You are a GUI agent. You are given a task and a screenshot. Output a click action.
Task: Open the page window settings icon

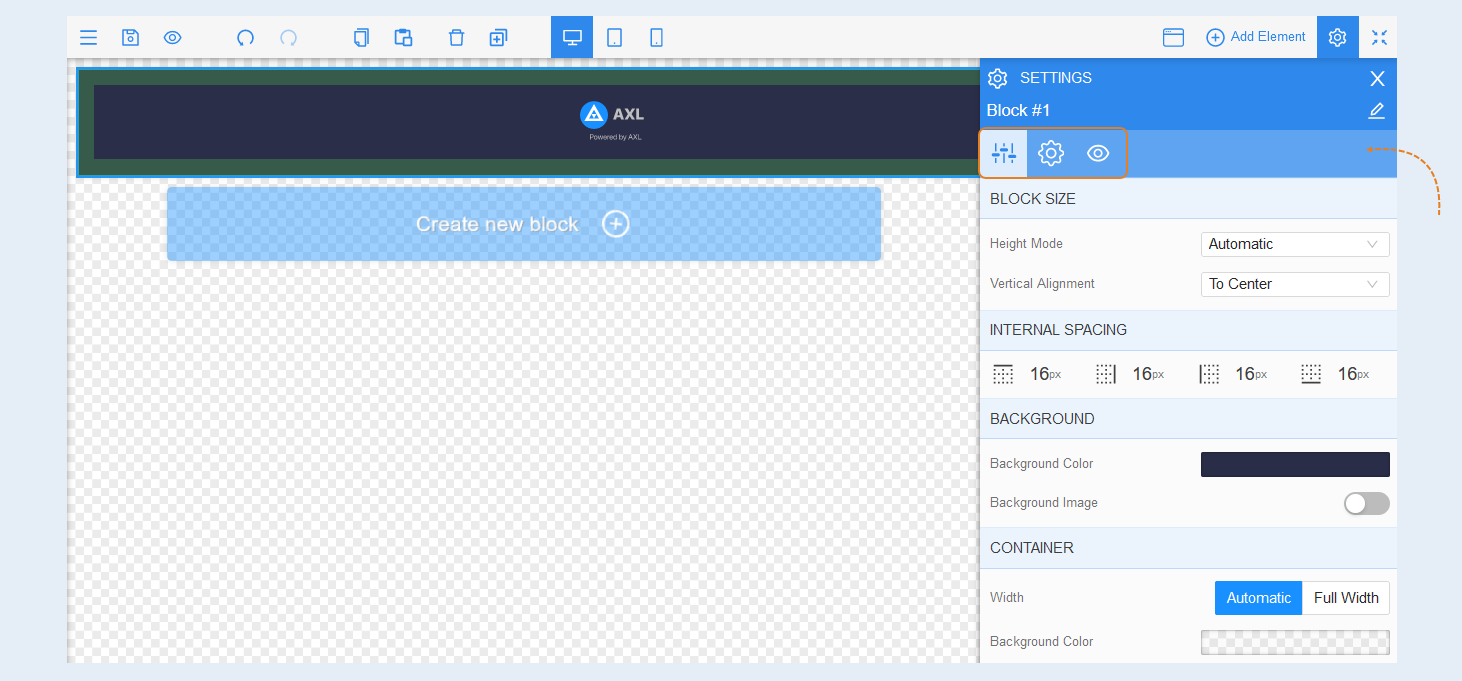point(1173,38)
